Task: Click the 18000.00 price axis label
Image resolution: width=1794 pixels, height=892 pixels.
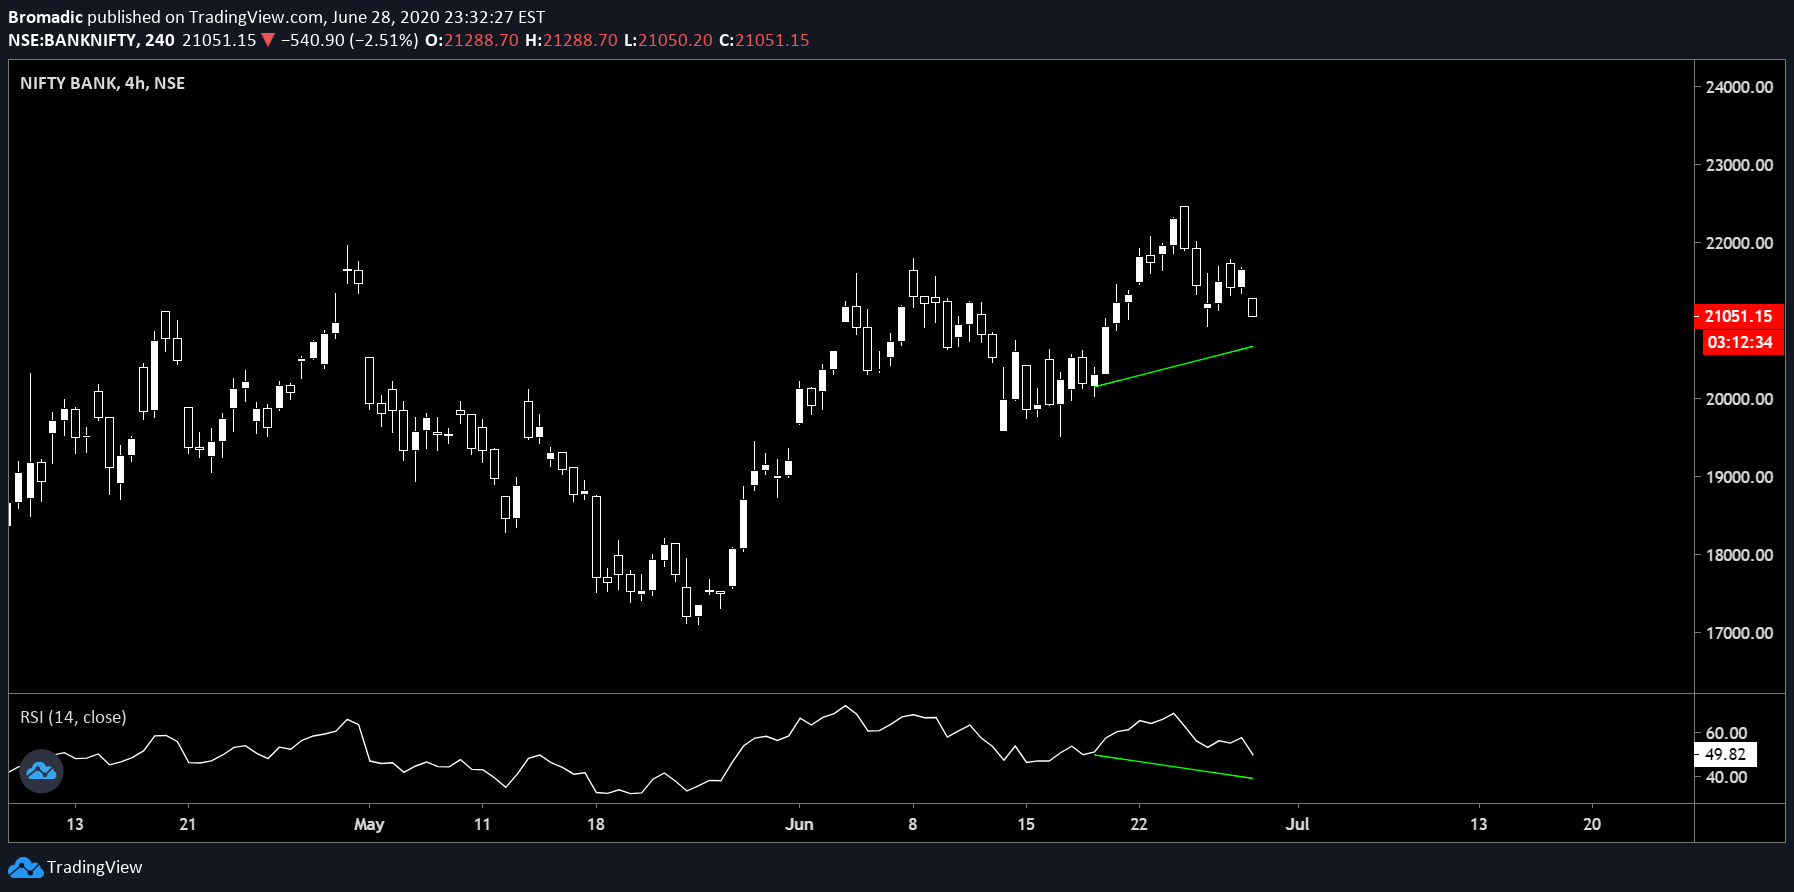Action: point(1739,555)
